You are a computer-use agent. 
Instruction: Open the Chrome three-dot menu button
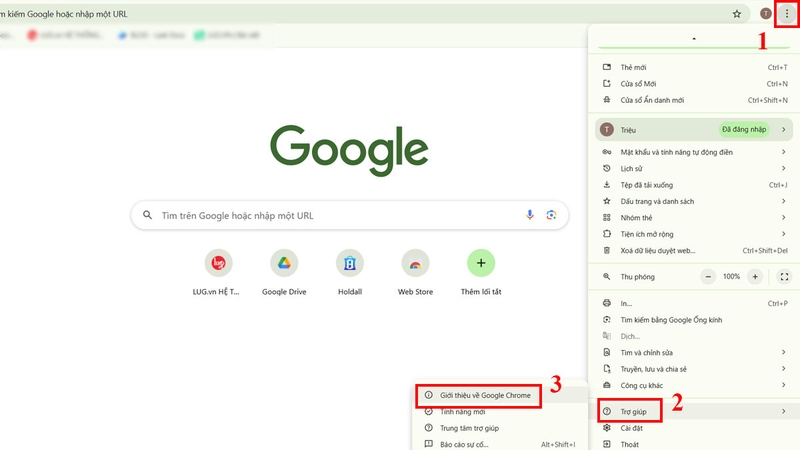786,14
